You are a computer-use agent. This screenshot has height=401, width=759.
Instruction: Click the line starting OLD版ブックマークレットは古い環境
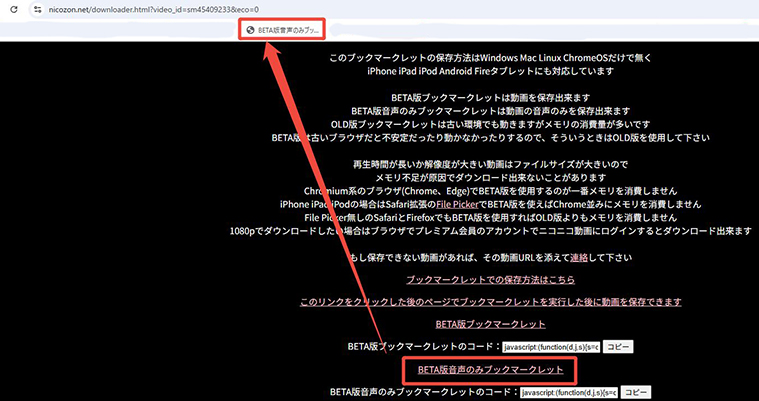tap(490, 124)
